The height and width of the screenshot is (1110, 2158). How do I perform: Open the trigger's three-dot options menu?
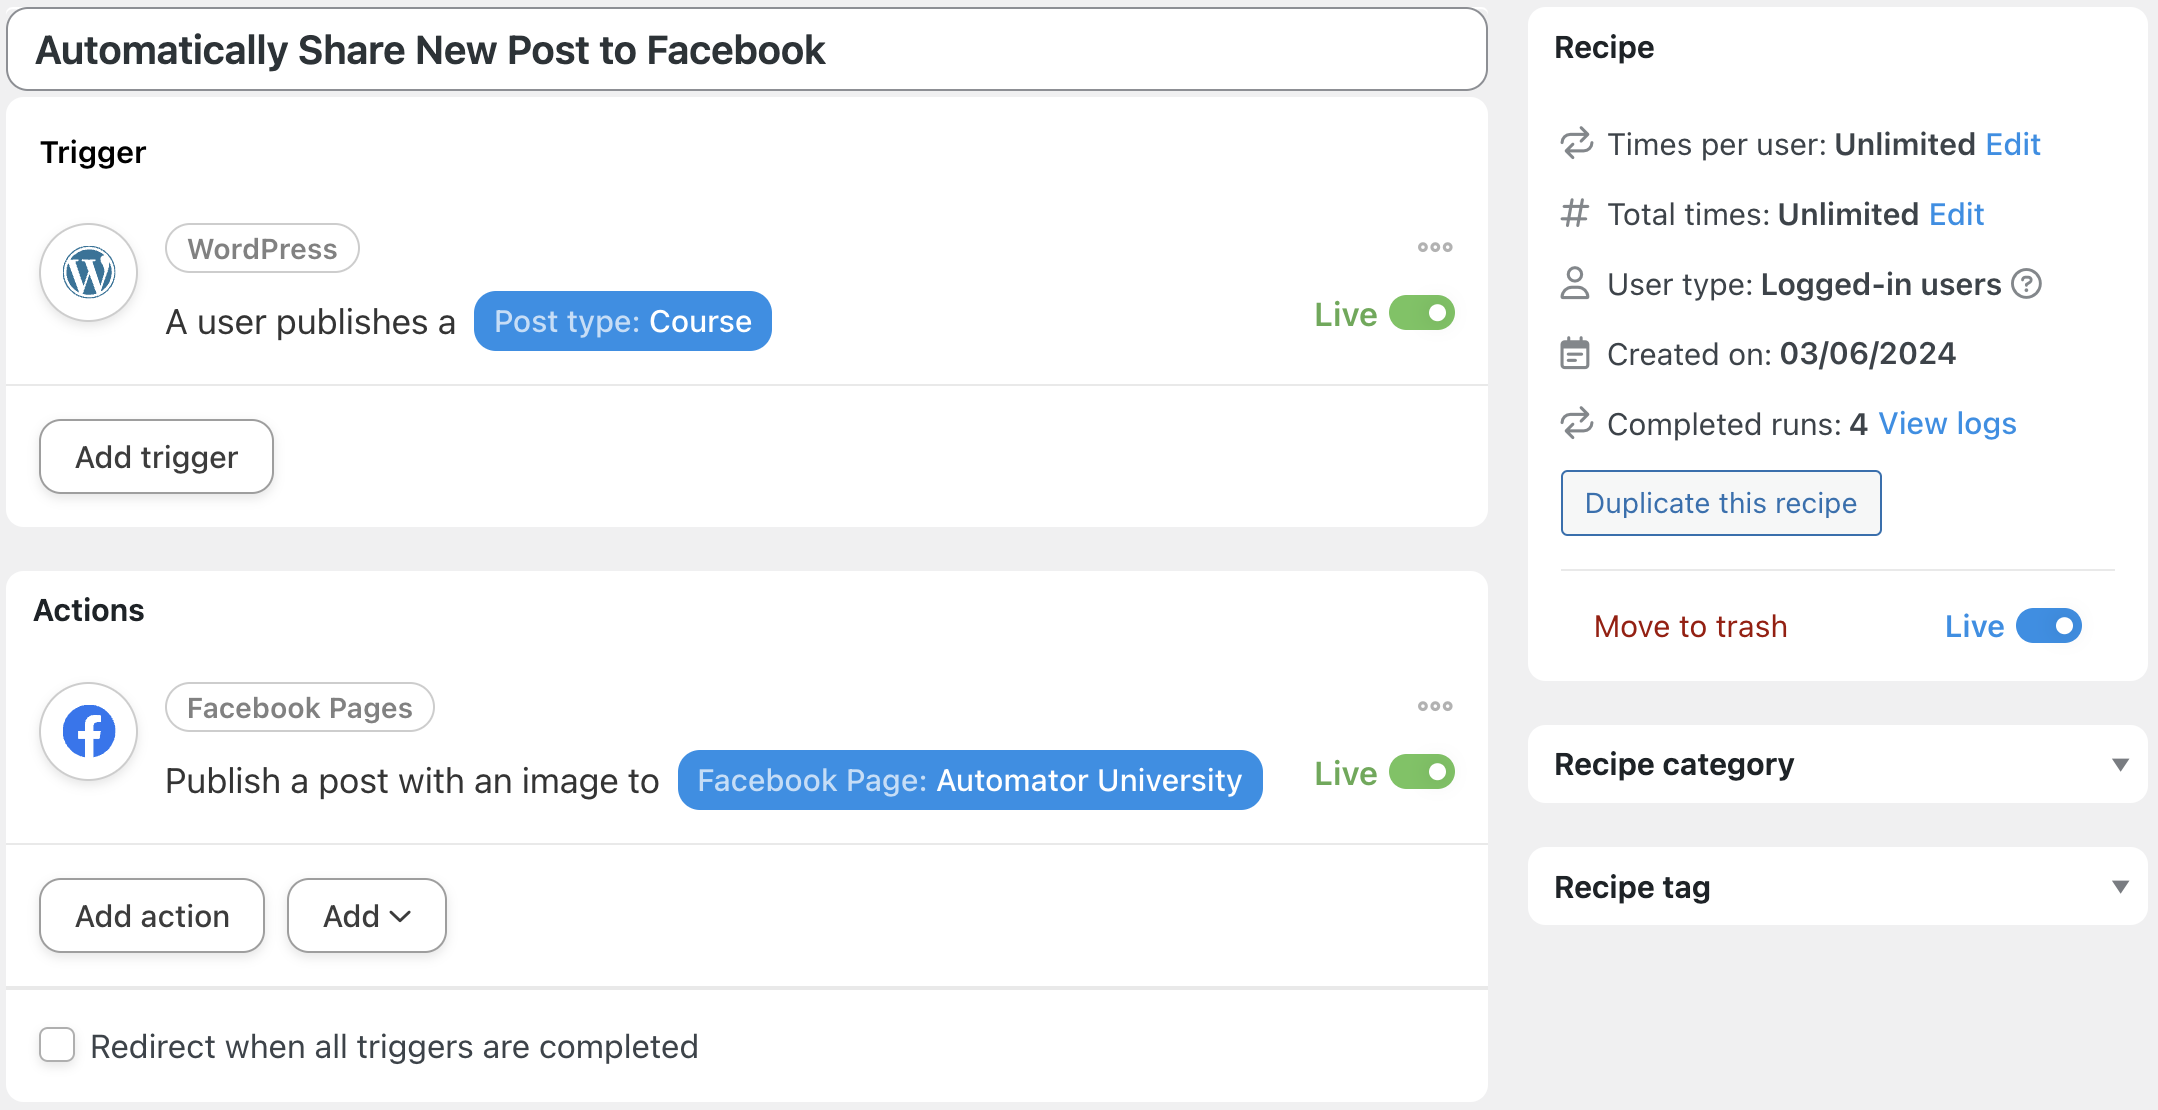[x=1434, y=247]
